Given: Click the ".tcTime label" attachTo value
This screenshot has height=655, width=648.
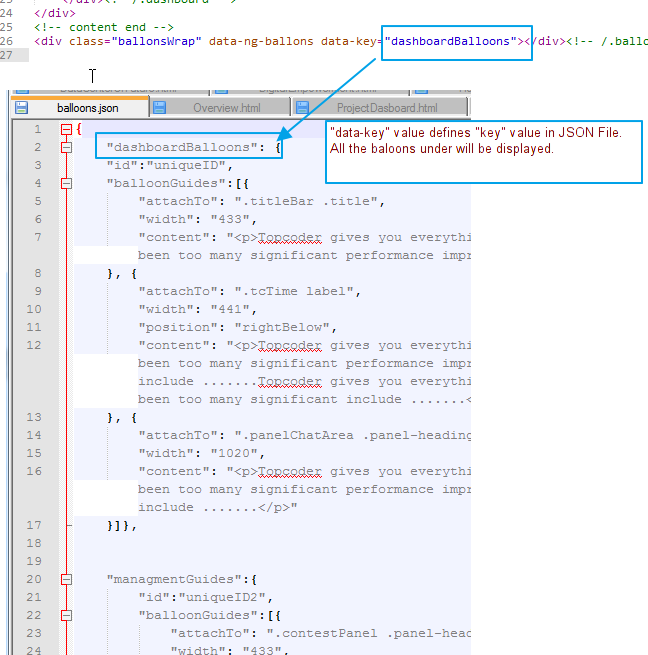Looking at the screenshot, I should (x=294, y=291).
